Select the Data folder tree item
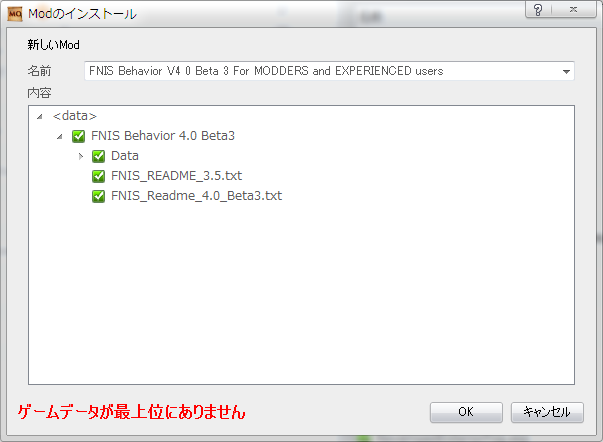This screenshot has height=442, width=603. coord(125,156)
